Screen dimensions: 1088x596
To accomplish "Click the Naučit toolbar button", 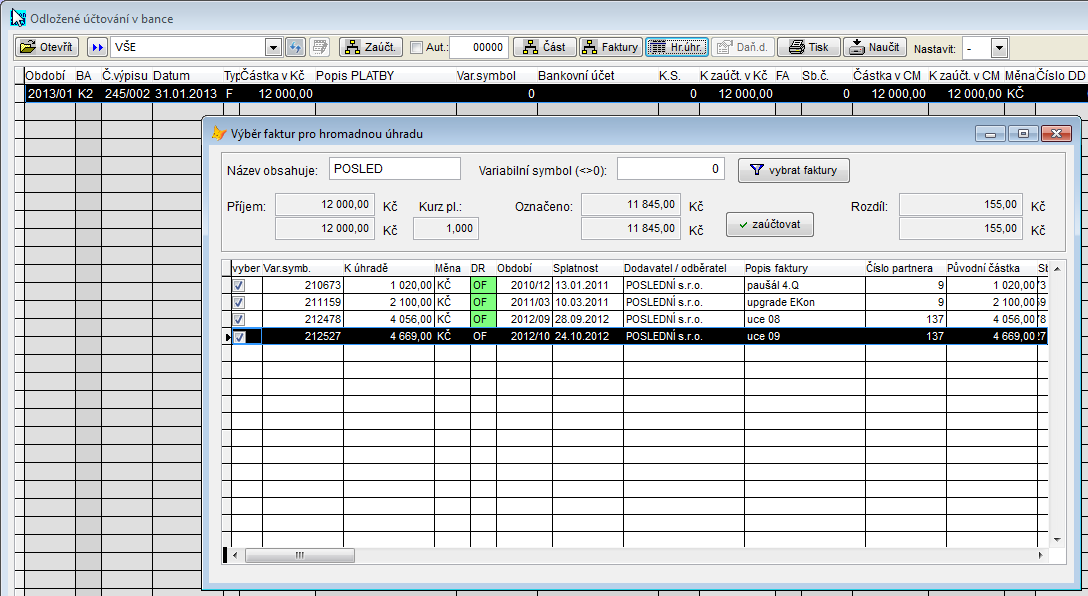I will tap(875, 47).
